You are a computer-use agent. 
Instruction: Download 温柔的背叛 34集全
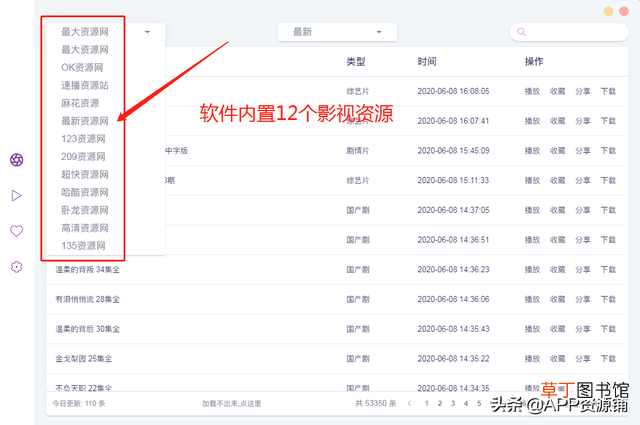click(608, 269)
